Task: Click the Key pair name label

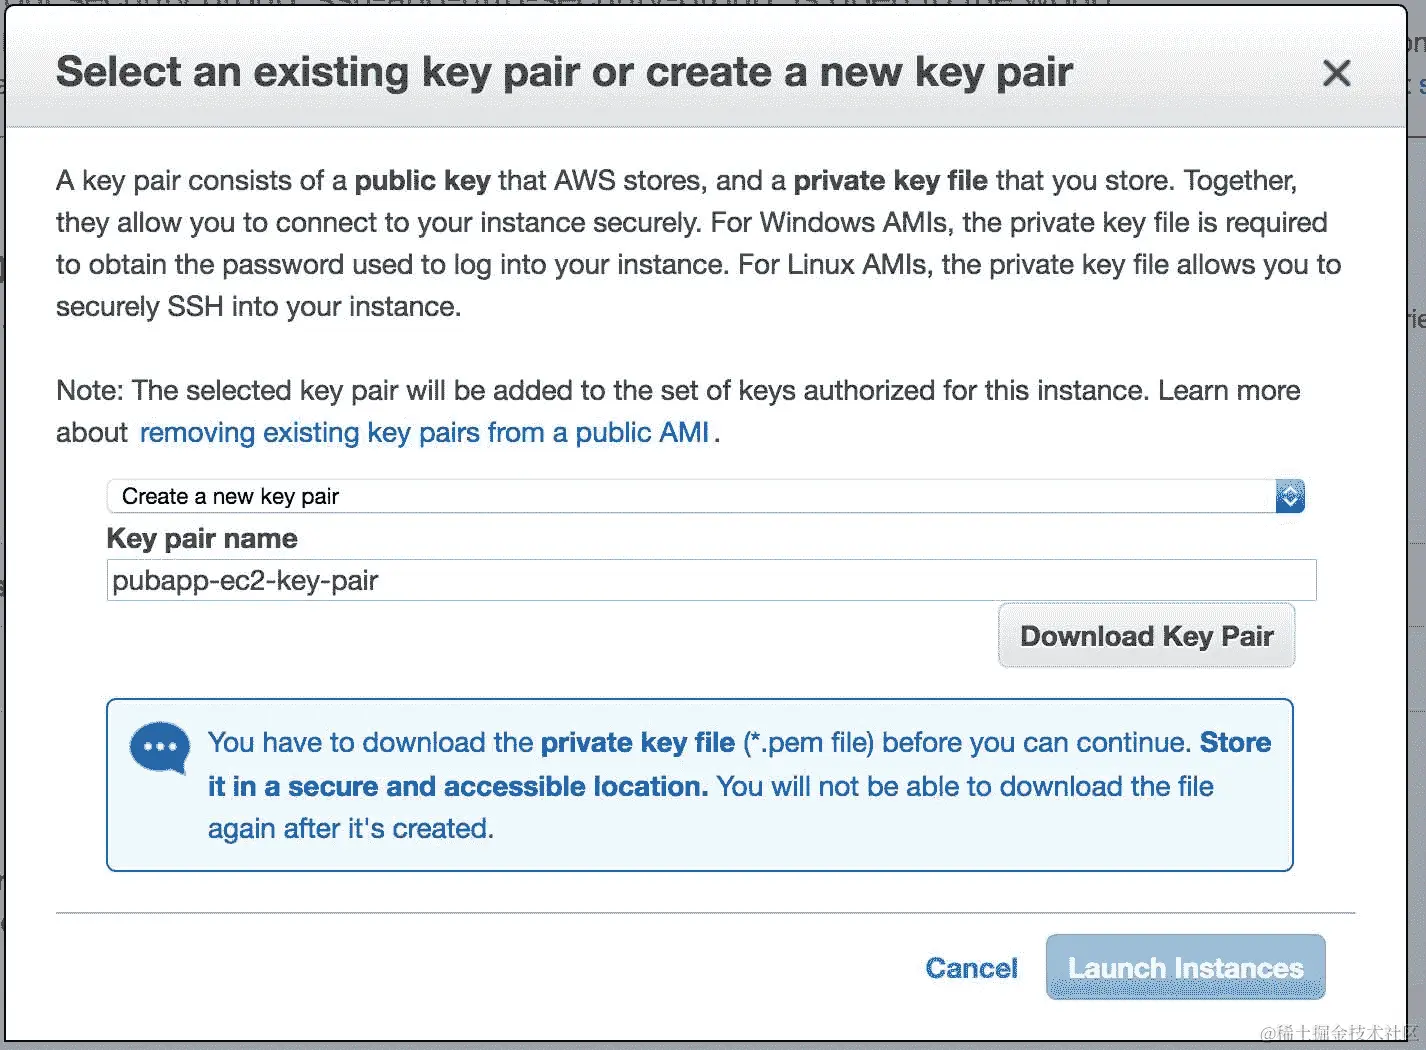Action: (x=202, y=539)
